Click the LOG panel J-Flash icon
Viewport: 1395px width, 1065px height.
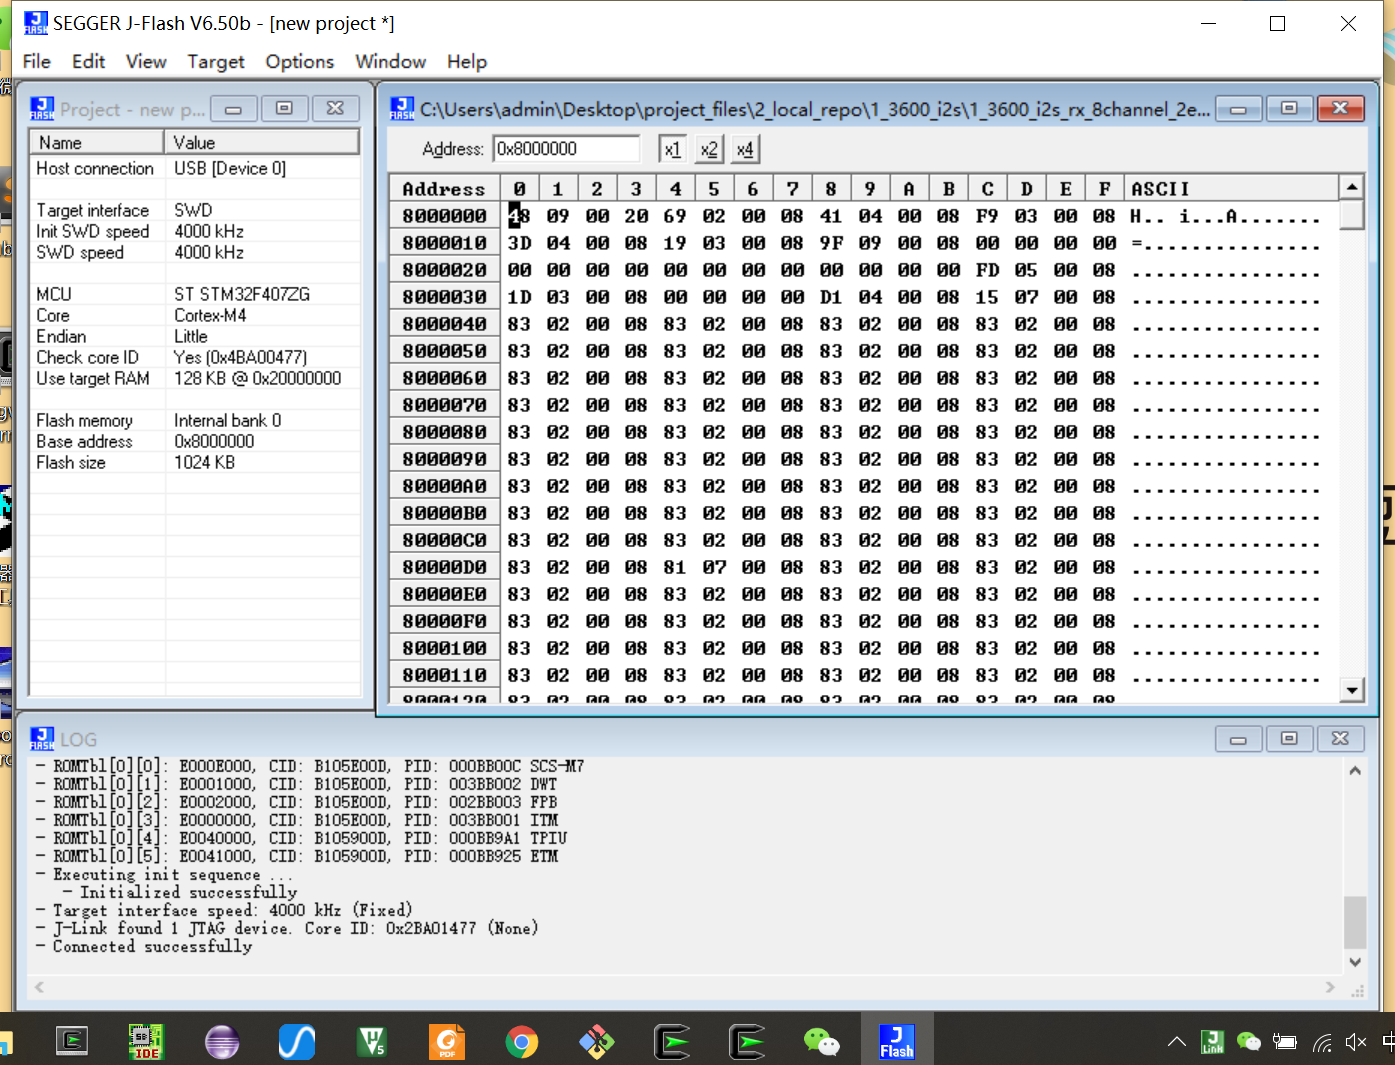pyautogui.click(x=42, y=739)
